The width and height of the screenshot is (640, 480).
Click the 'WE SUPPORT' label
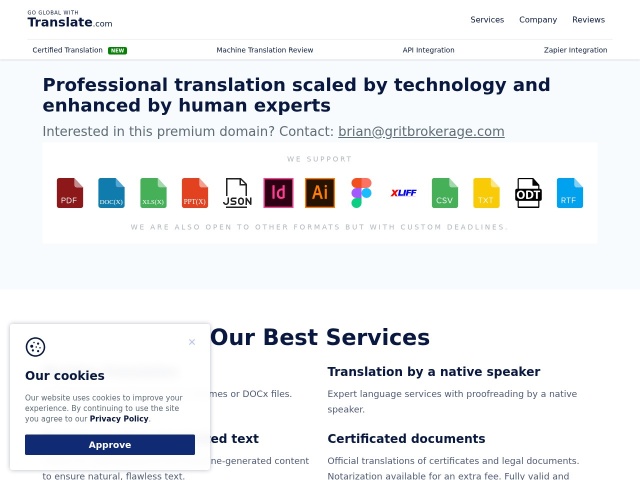319,159
